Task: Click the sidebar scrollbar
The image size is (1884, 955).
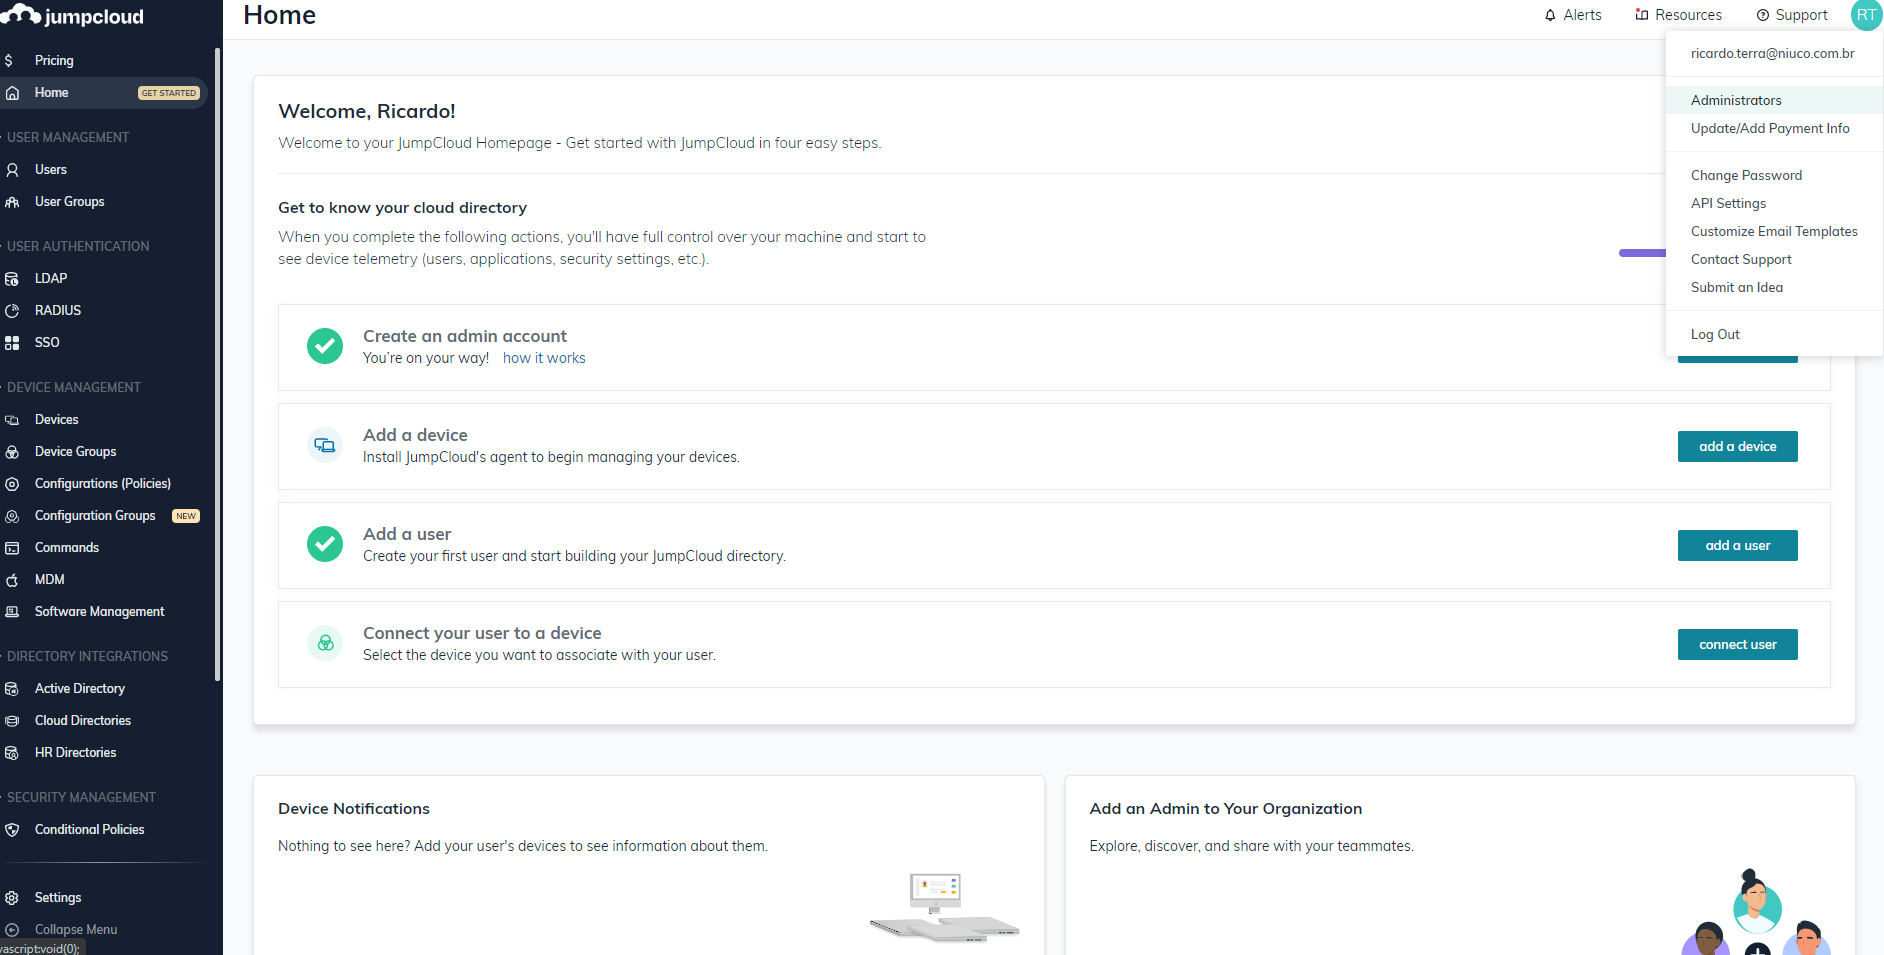Action: pos(217,365)
